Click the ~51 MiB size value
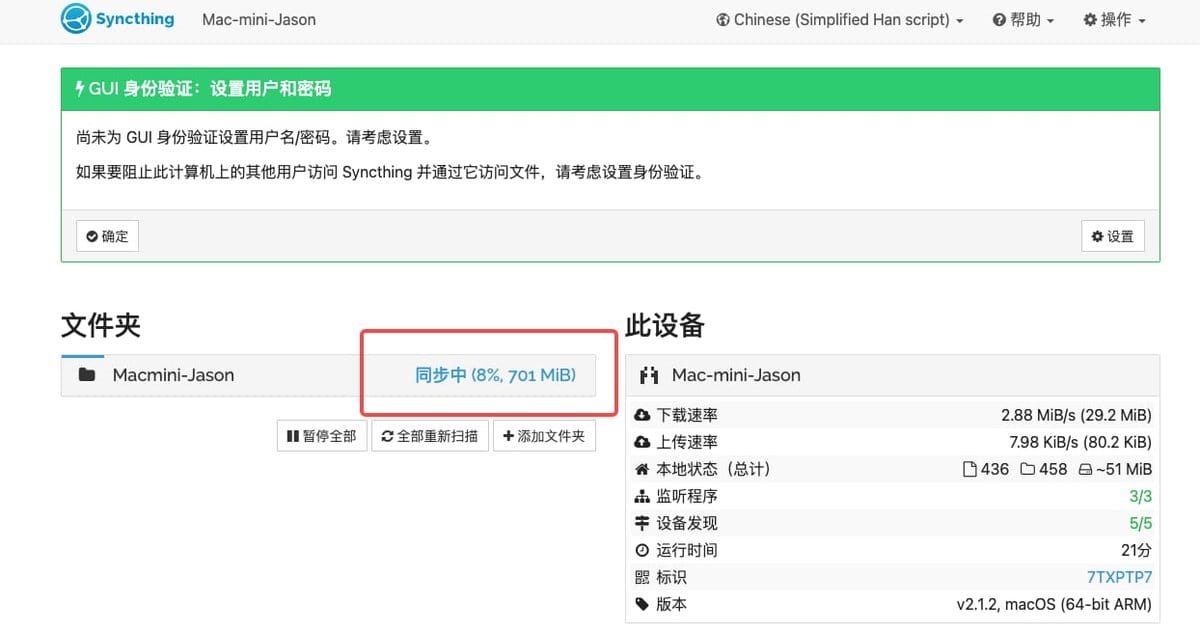This screenshot has height=631, width=1200. (1124, 469)
